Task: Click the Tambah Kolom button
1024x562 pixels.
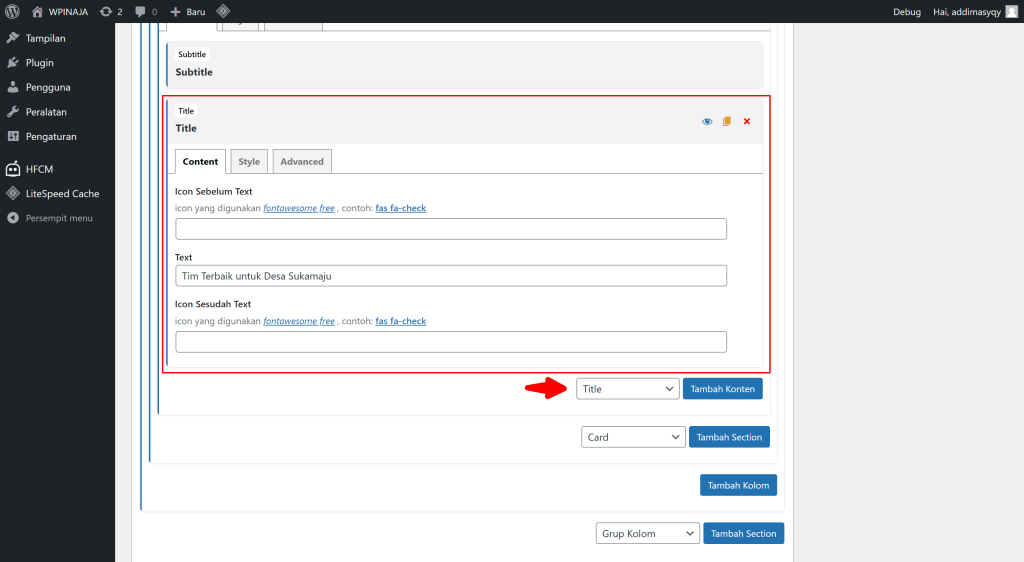Action: [738, 485]
